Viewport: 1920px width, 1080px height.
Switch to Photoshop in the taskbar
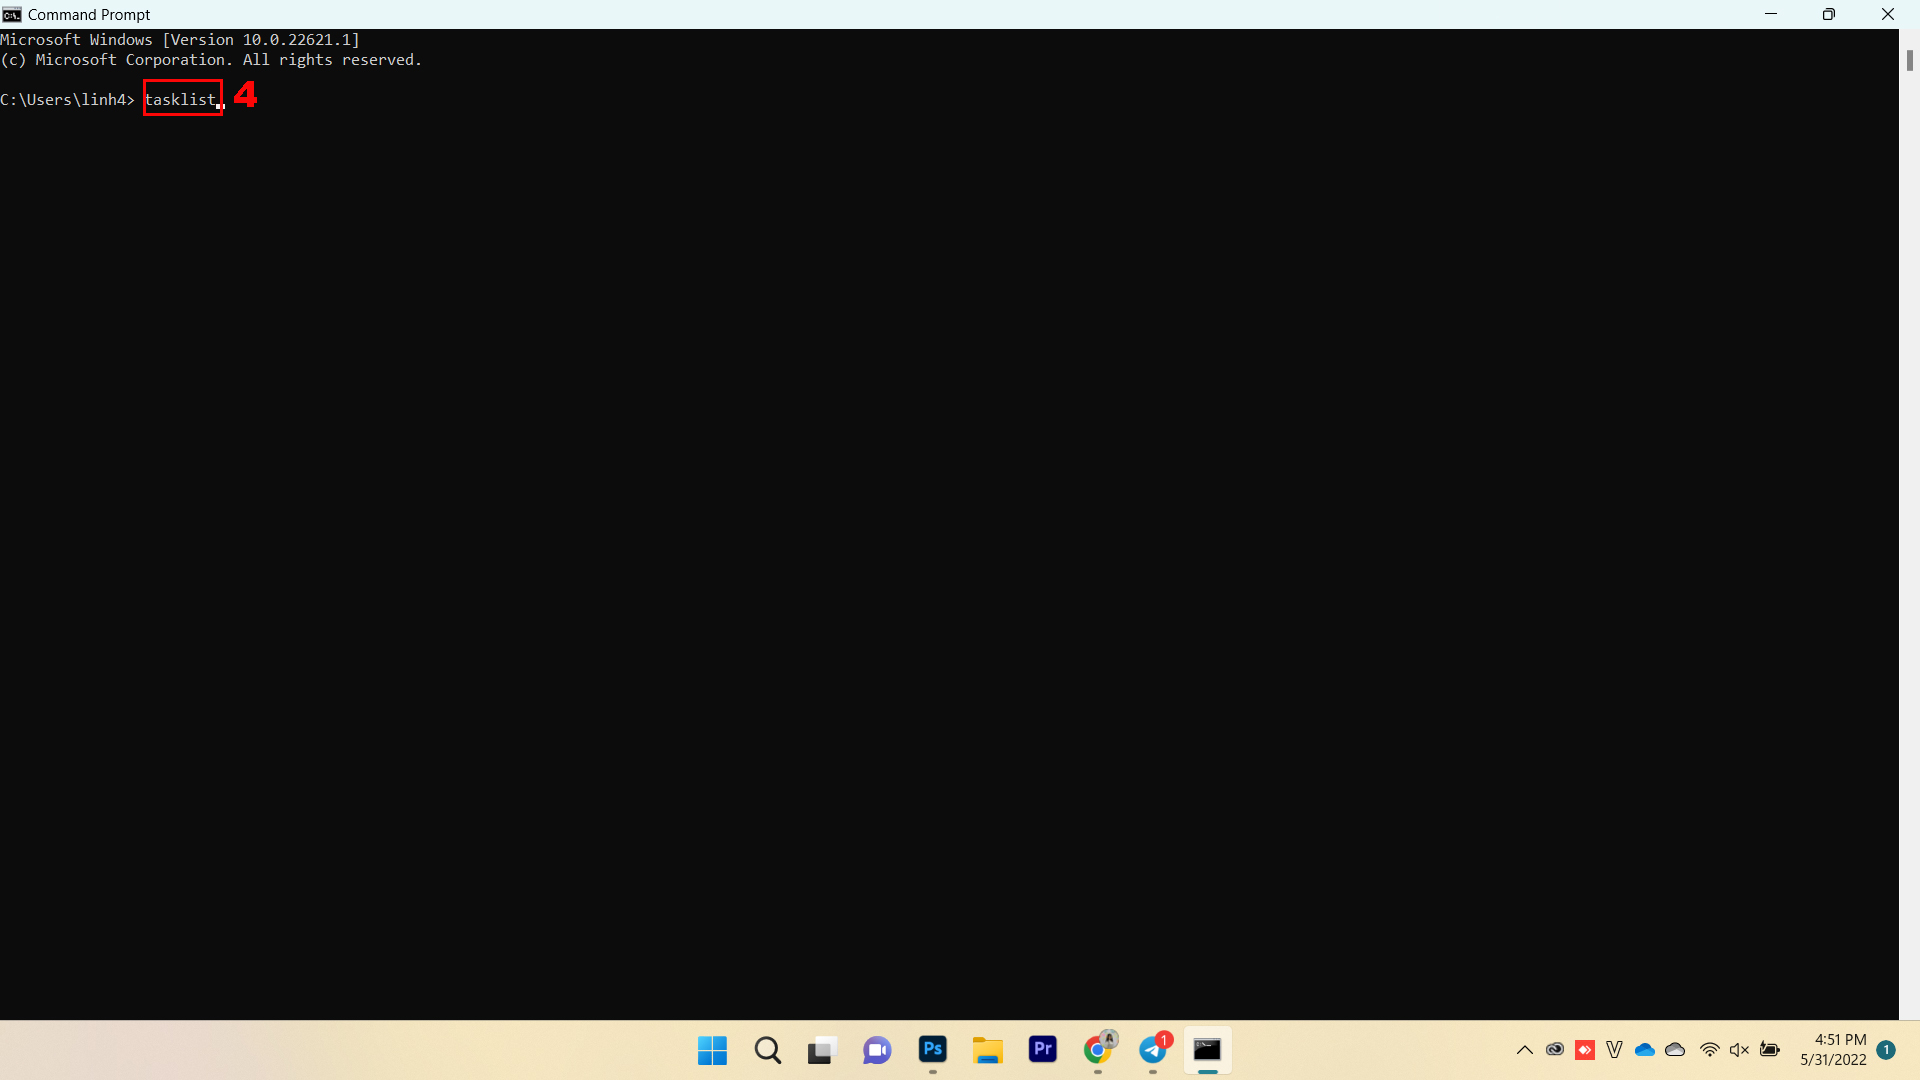[932, 1049]
